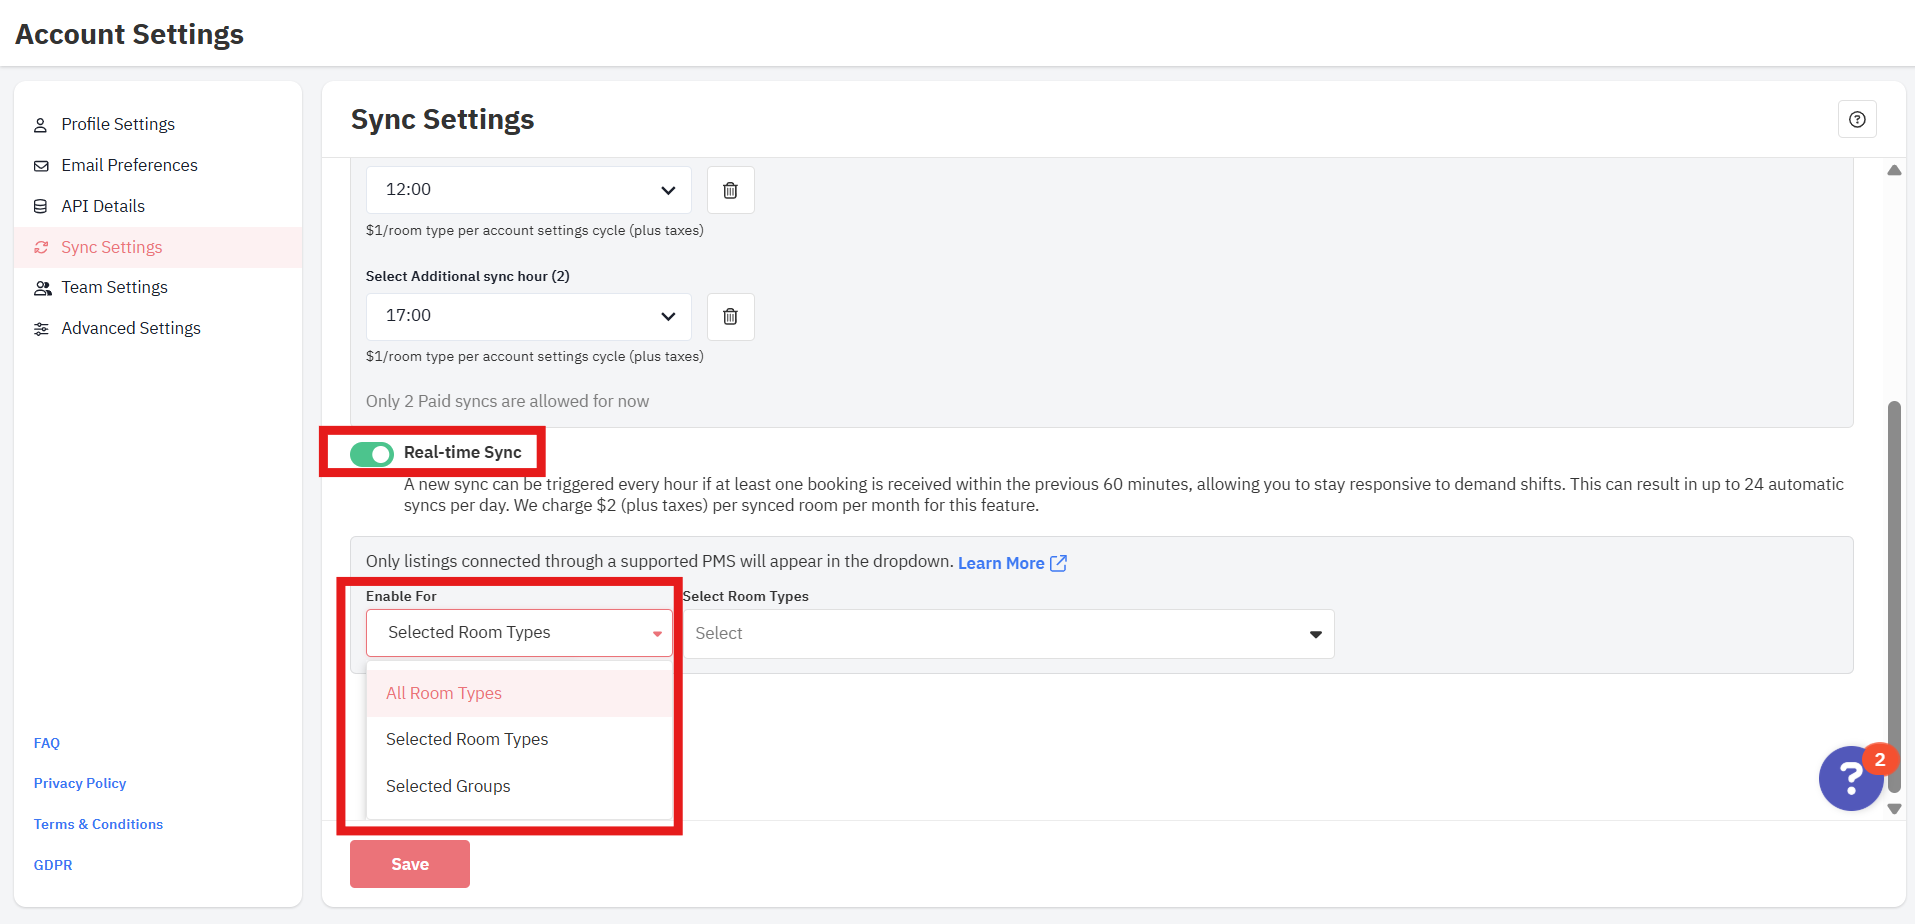
Task: Click the Profile Settings person icon
Action: tap(41, 125)
